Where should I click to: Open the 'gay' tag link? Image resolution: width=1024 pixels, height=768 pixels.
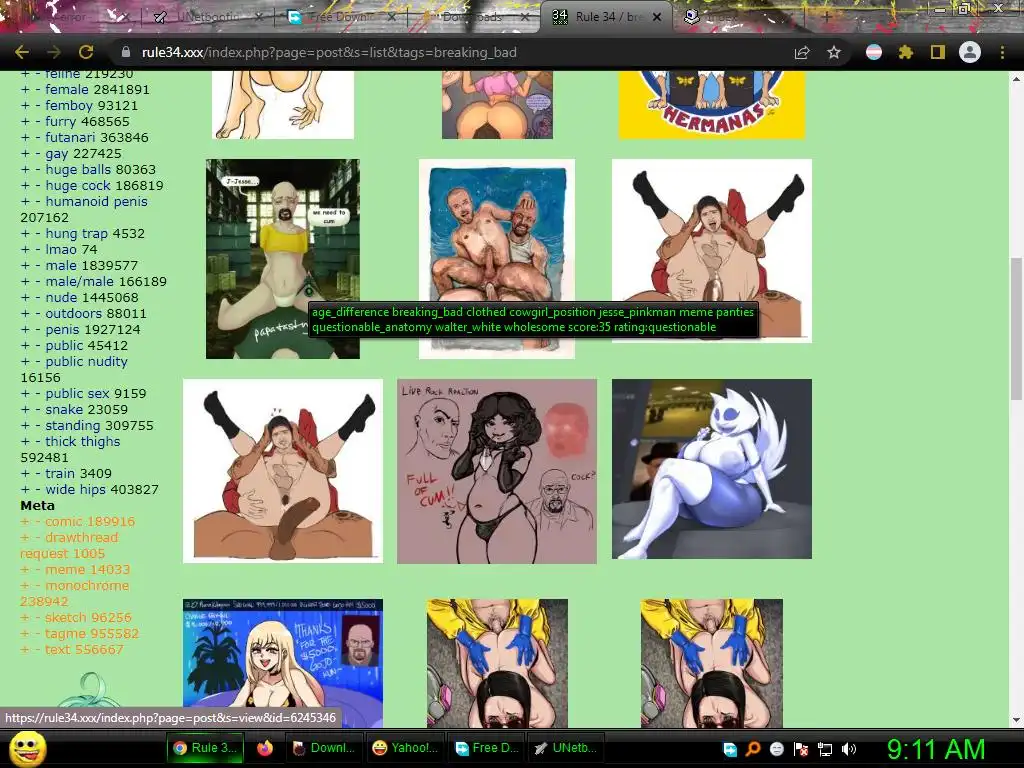click(57, 153)
